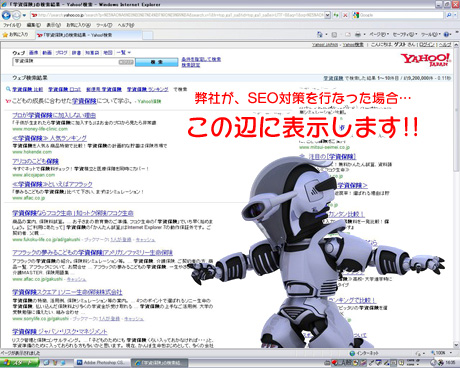Open the feeds icon in the command bar

[334, 34]
